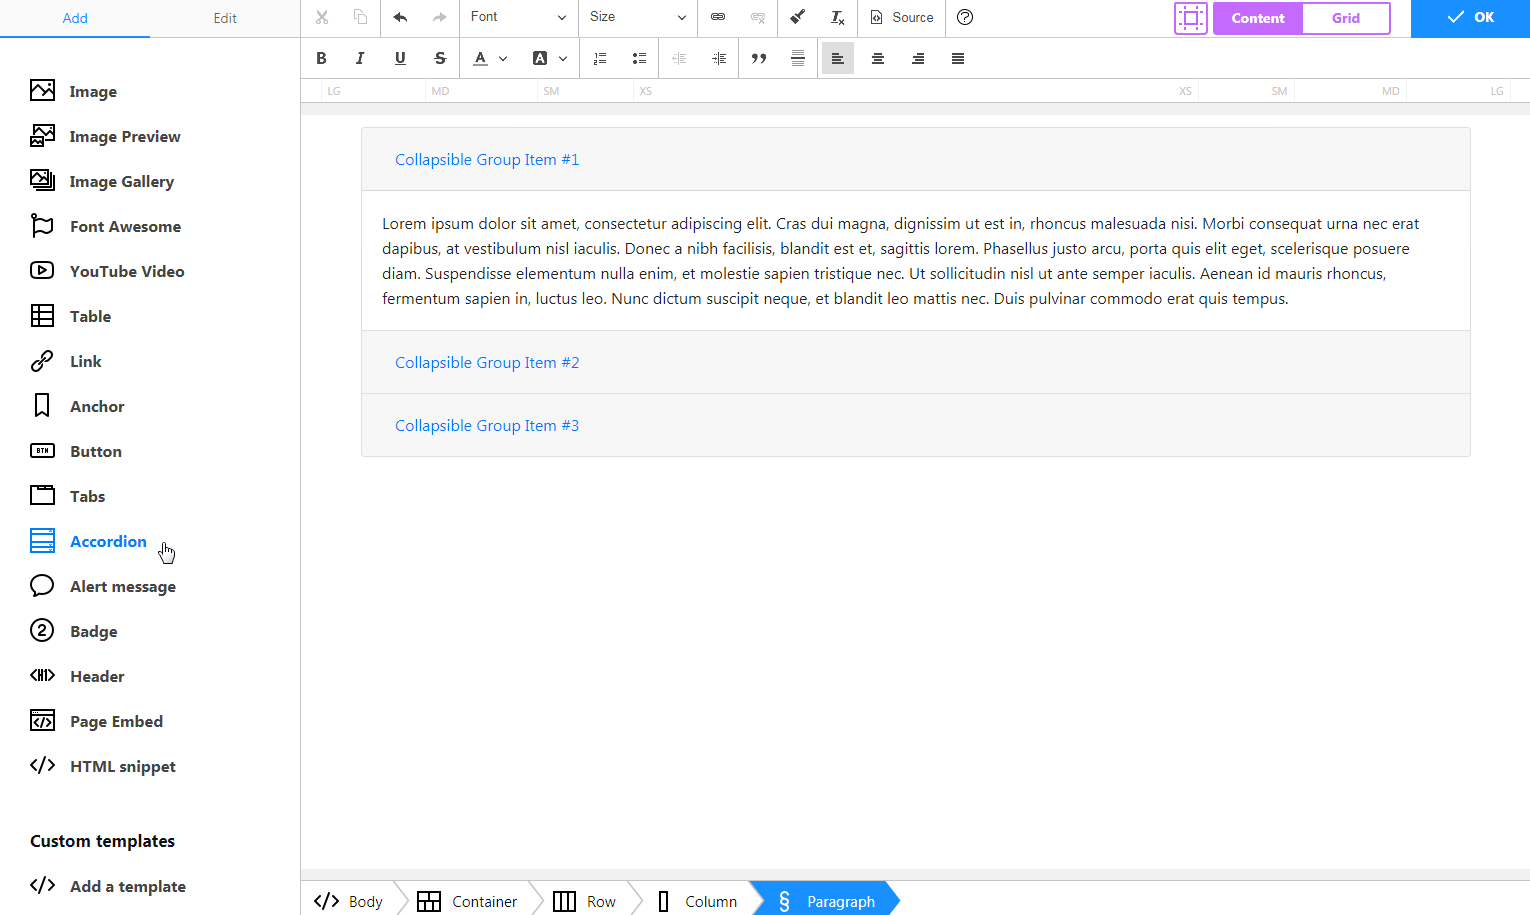
Task: Click the Cut scissors icon
Action: (321, 17)
